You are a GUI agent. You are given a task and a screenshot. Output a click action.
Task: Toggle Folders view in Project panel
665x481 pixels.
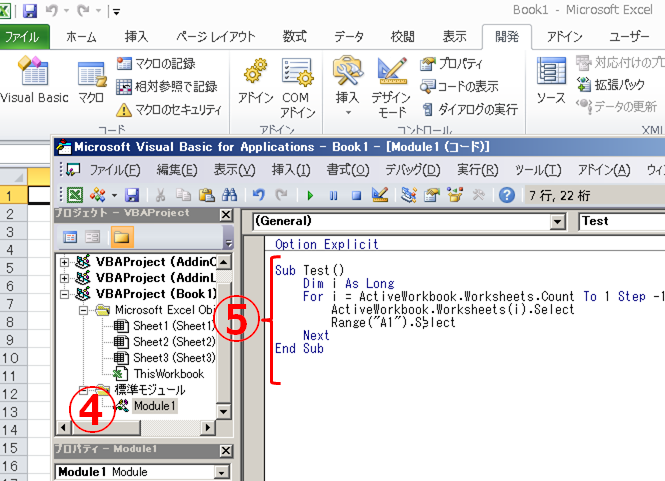click(x=121, y=237)
